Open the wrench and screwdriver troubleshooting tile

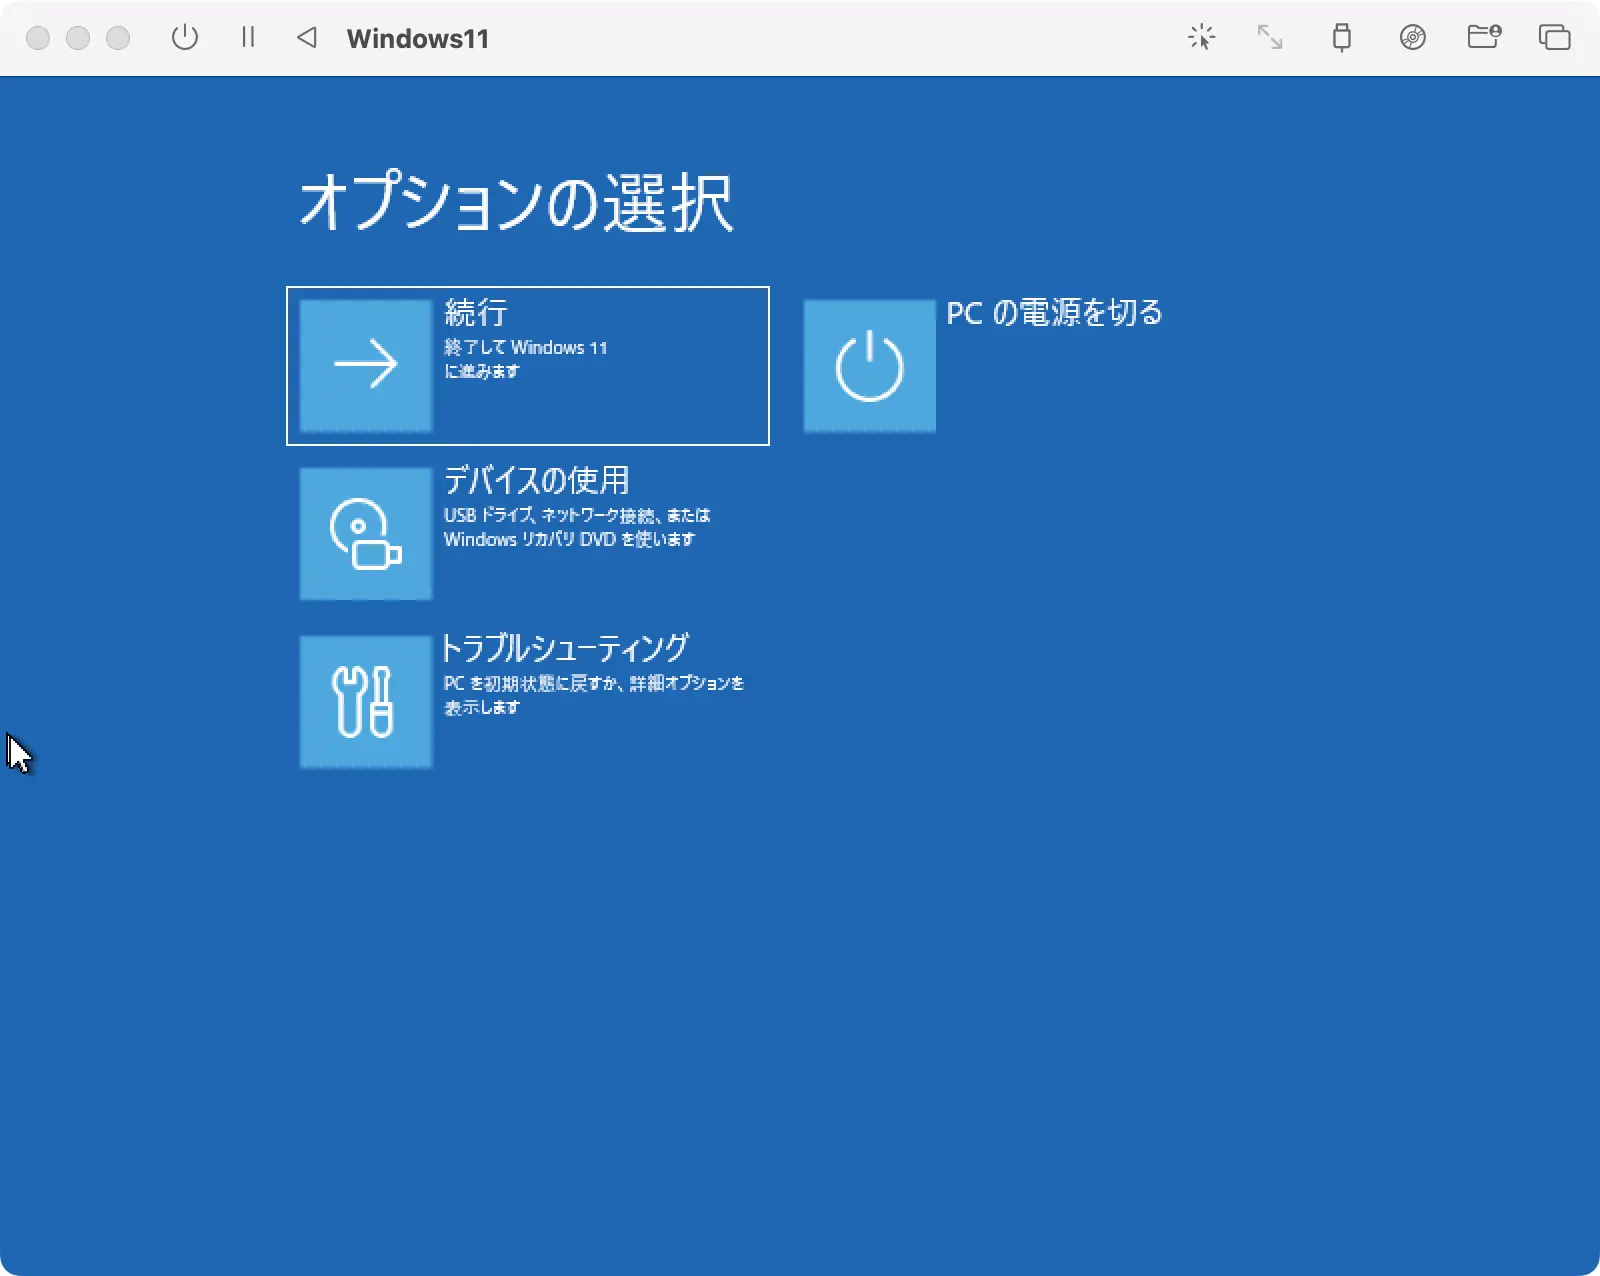(366, 701)
